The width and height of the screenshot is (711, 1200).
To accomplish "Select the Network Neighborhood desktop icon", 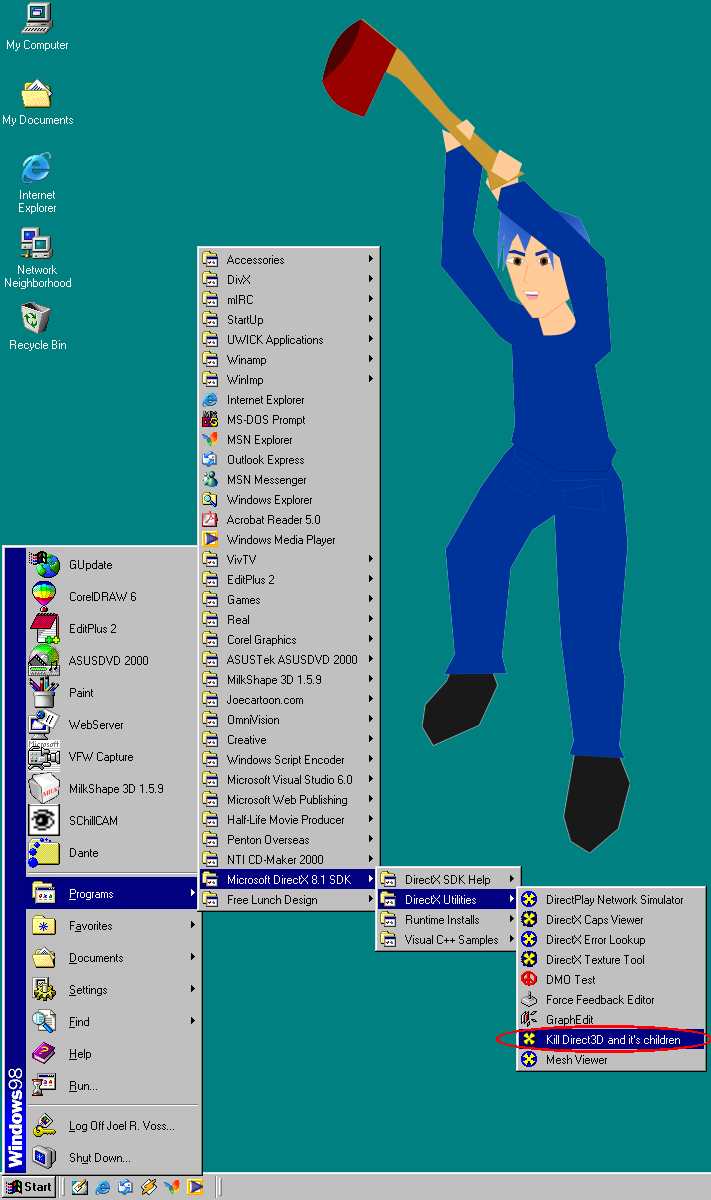I will tap(37, 258).
